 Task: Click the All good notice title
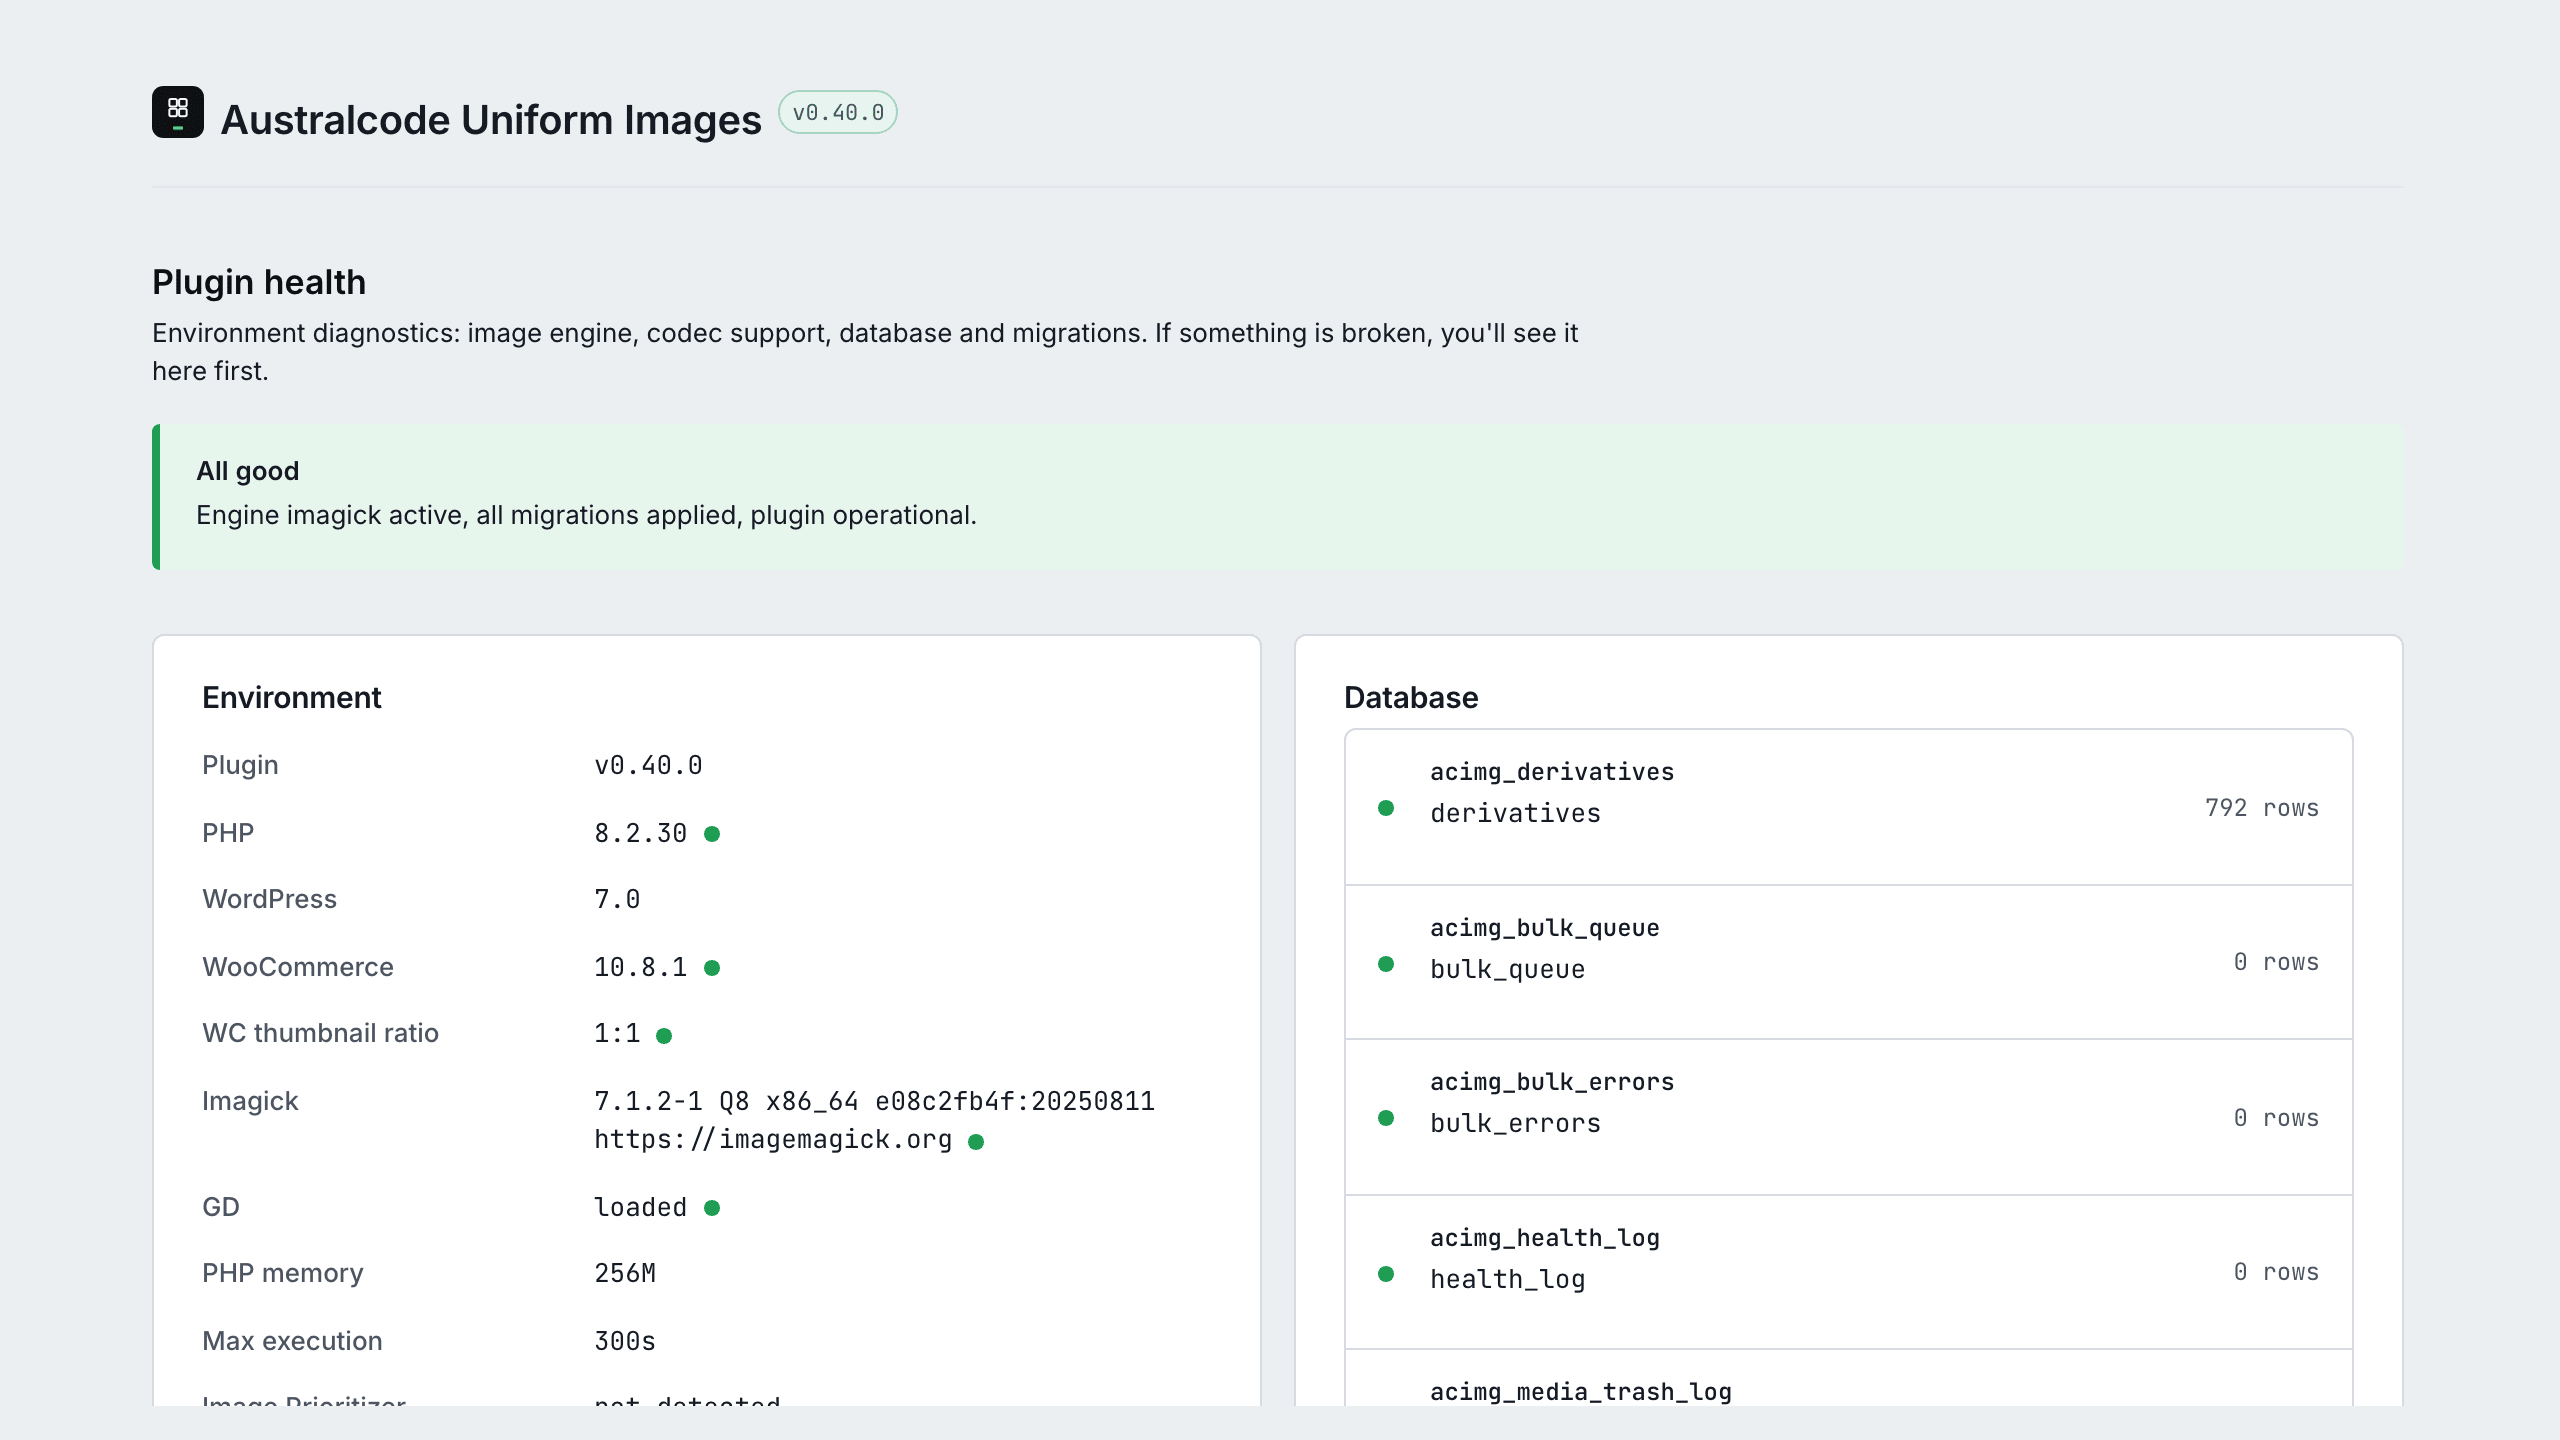(248, 471)
